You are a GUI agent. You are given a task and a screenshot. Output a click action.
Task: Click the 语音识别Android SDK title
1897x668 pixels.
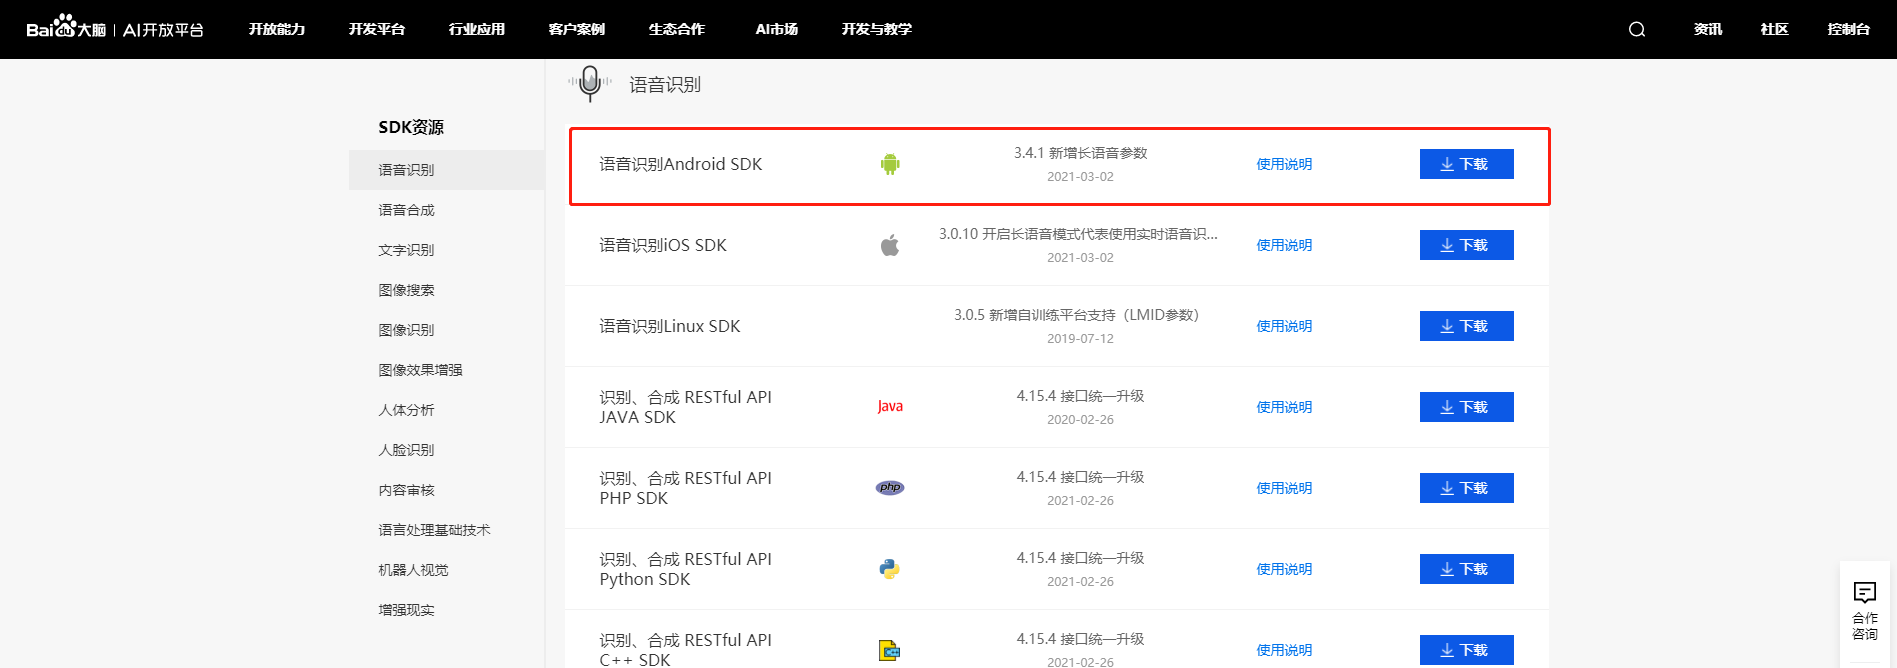coord(681,164)
